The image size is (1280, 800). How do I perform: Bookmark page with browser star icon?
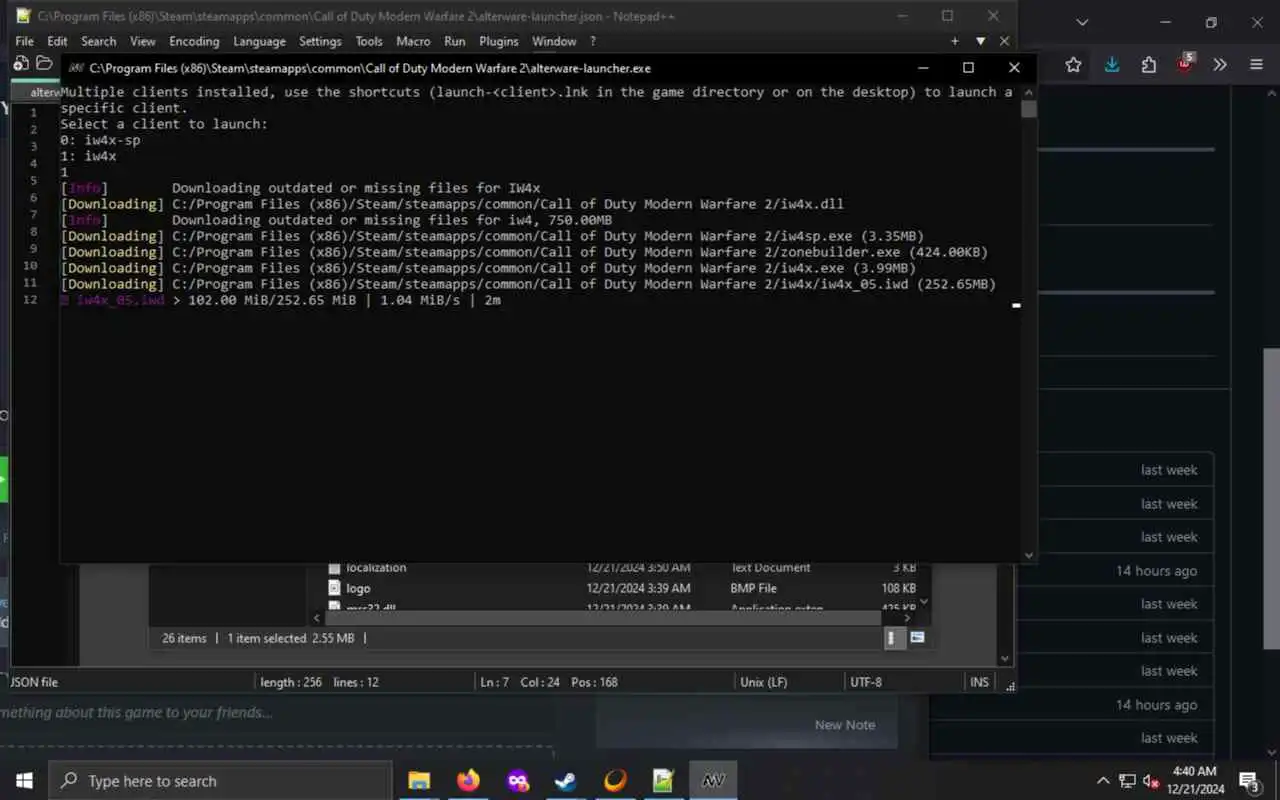(1073, 65)
